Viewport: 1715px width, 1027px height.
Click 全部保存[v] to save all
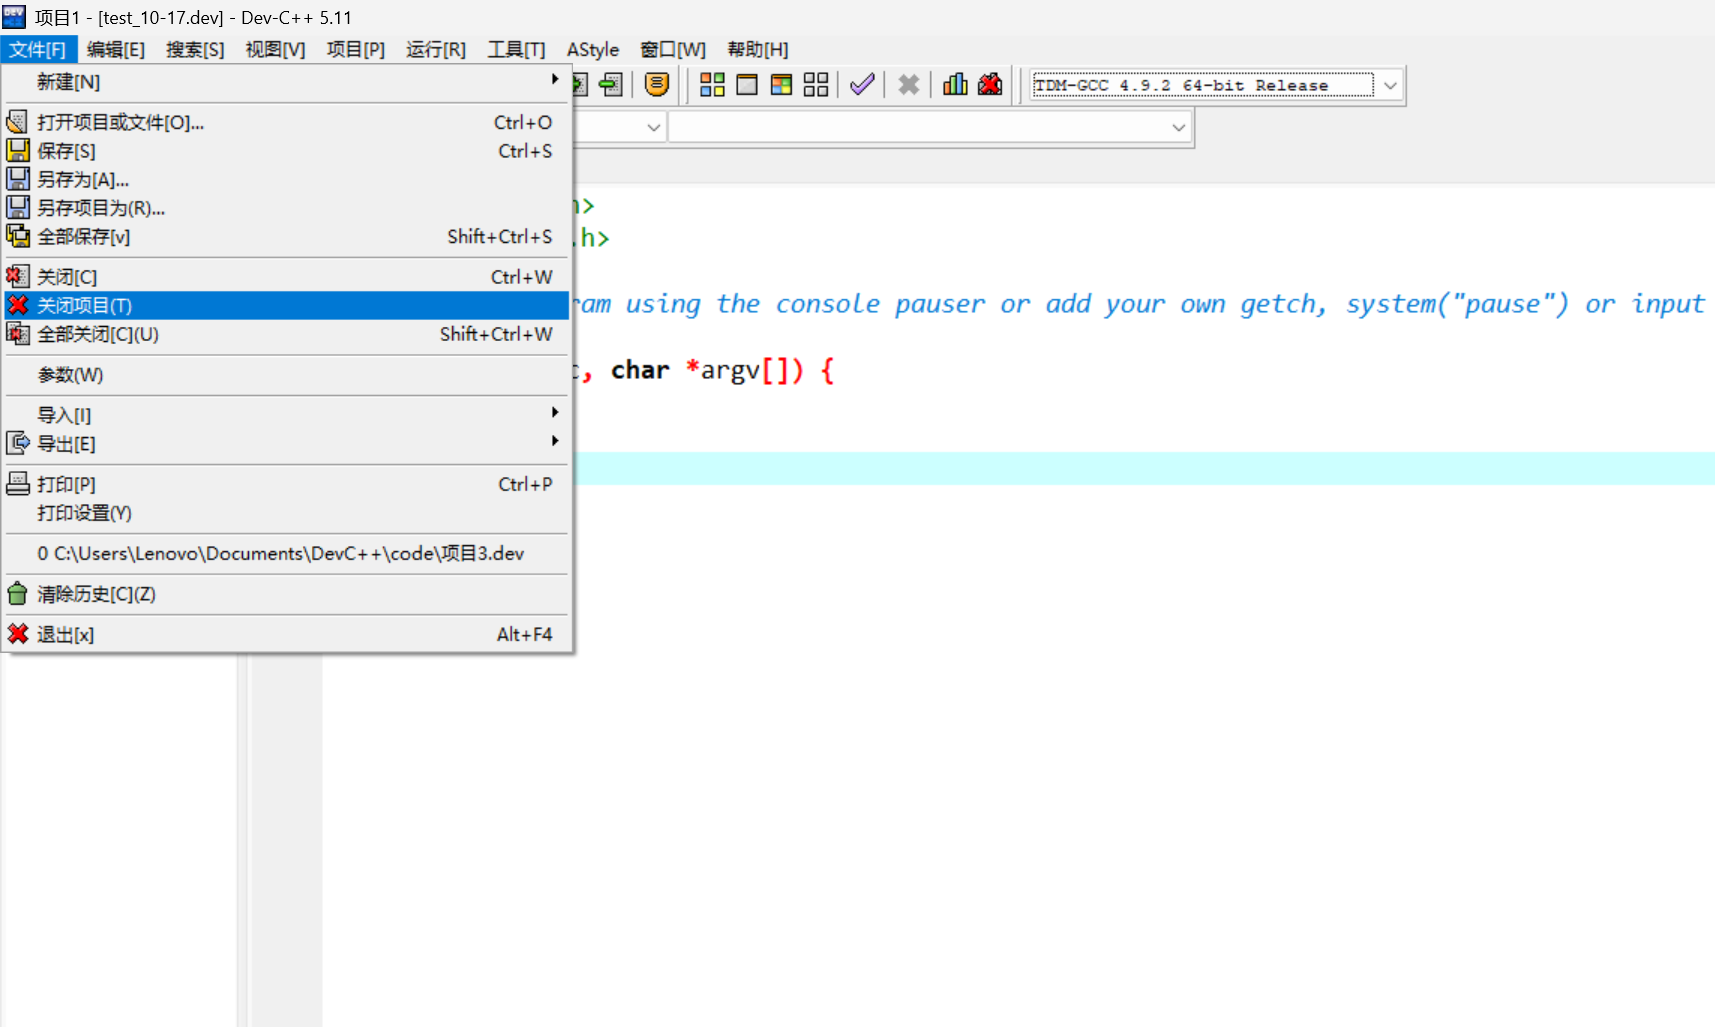click(287, 237)
